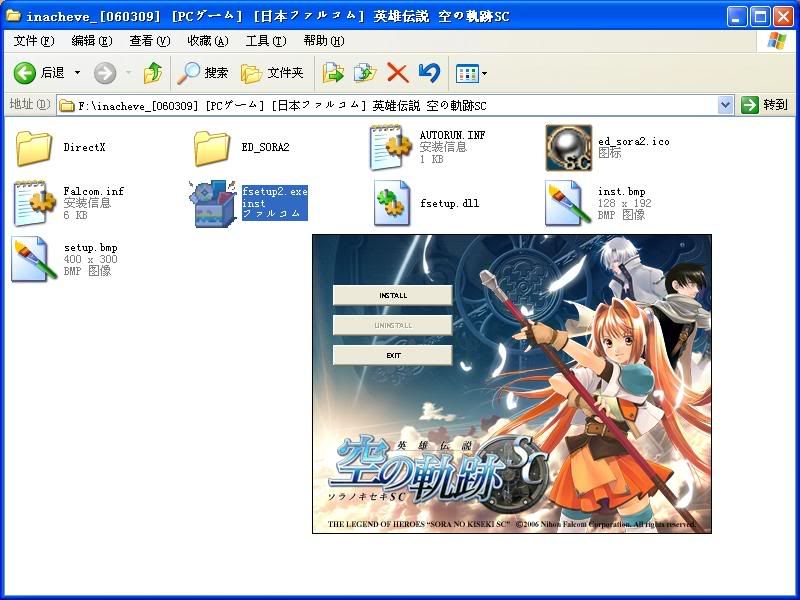The height and width of the screenshot is (600, 800).
Task: Click the DirectX folder name label
Action: (x=84, y=147)
